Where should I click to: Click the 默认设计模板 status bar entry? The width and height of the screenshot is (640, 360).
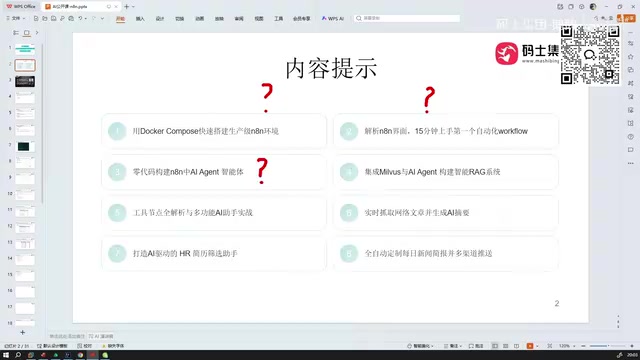[52, 346]
